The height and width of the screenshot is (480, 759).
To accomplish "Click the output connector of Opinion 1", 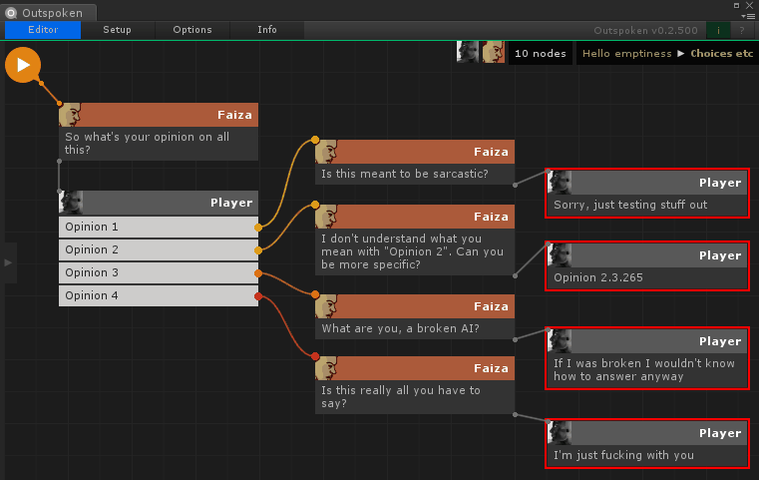I will point(258,227).
